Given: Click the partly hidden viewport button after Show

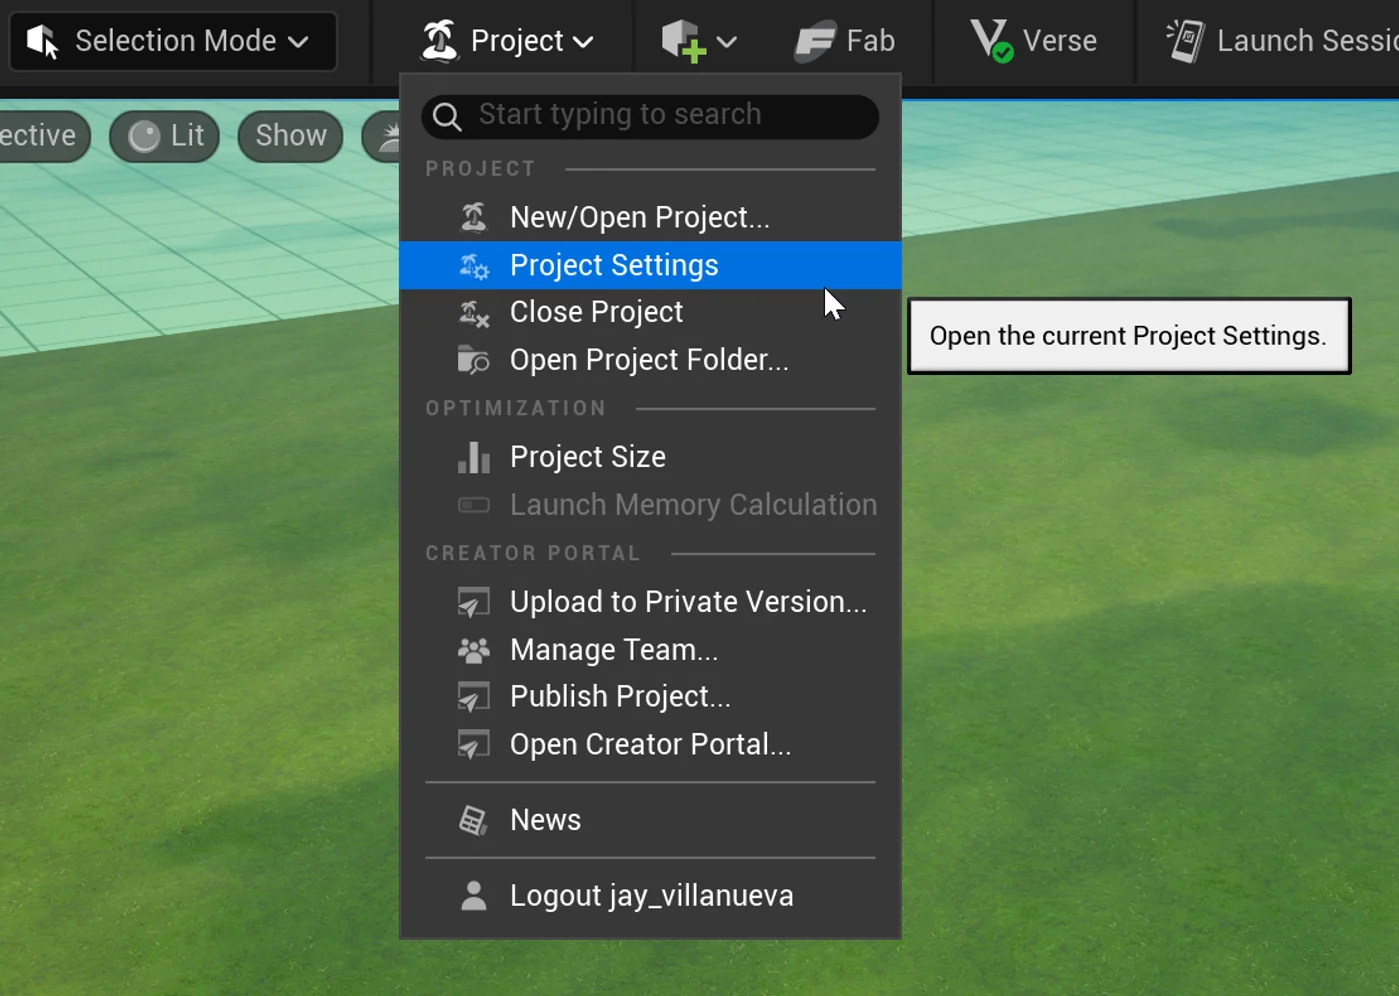Looking at the screenshot, I should click(x=382, y=136).
